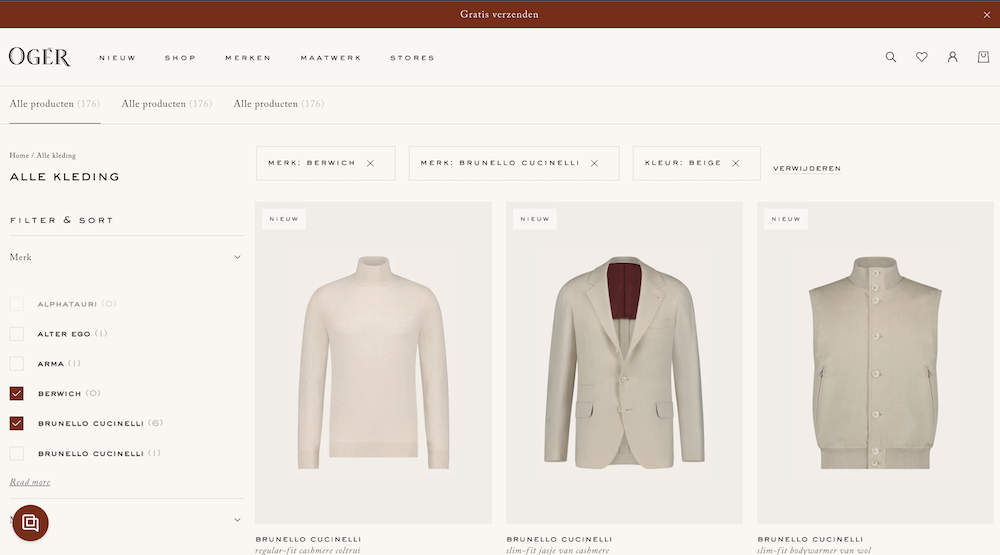The image size is (1000, 555).
Task: Open the beige cashmere blazer product image
Action: coord(624,362)
